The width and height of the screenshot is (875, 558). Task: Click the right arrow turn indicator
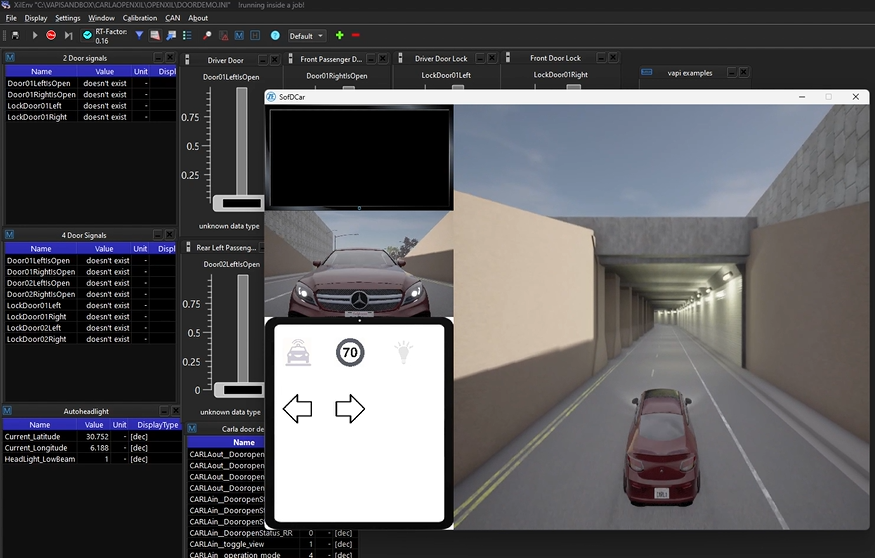(350, 408)
